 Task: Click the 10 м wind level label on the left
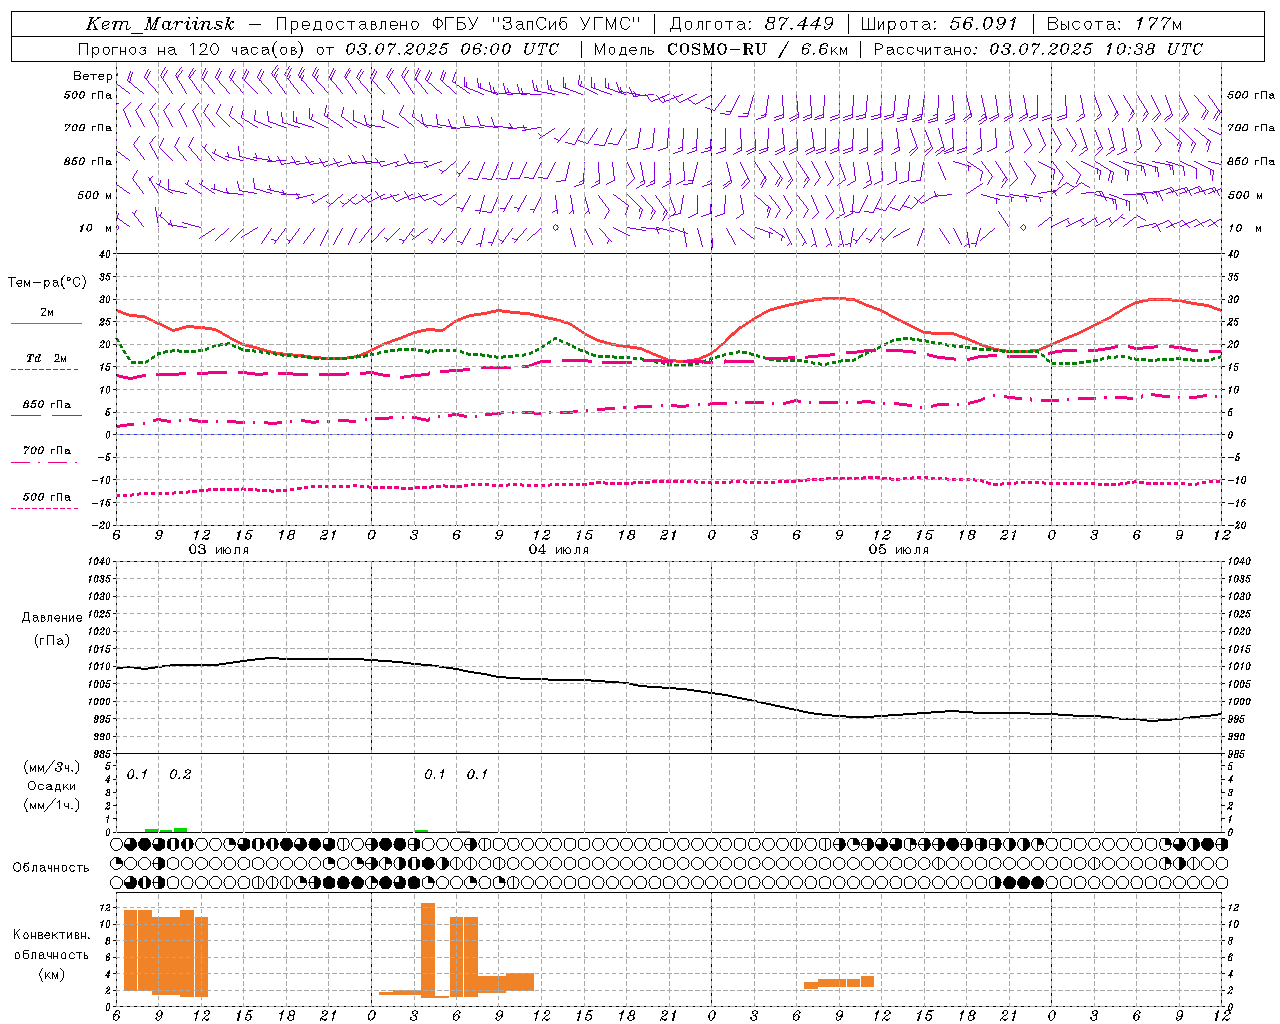tap(95, 228)
